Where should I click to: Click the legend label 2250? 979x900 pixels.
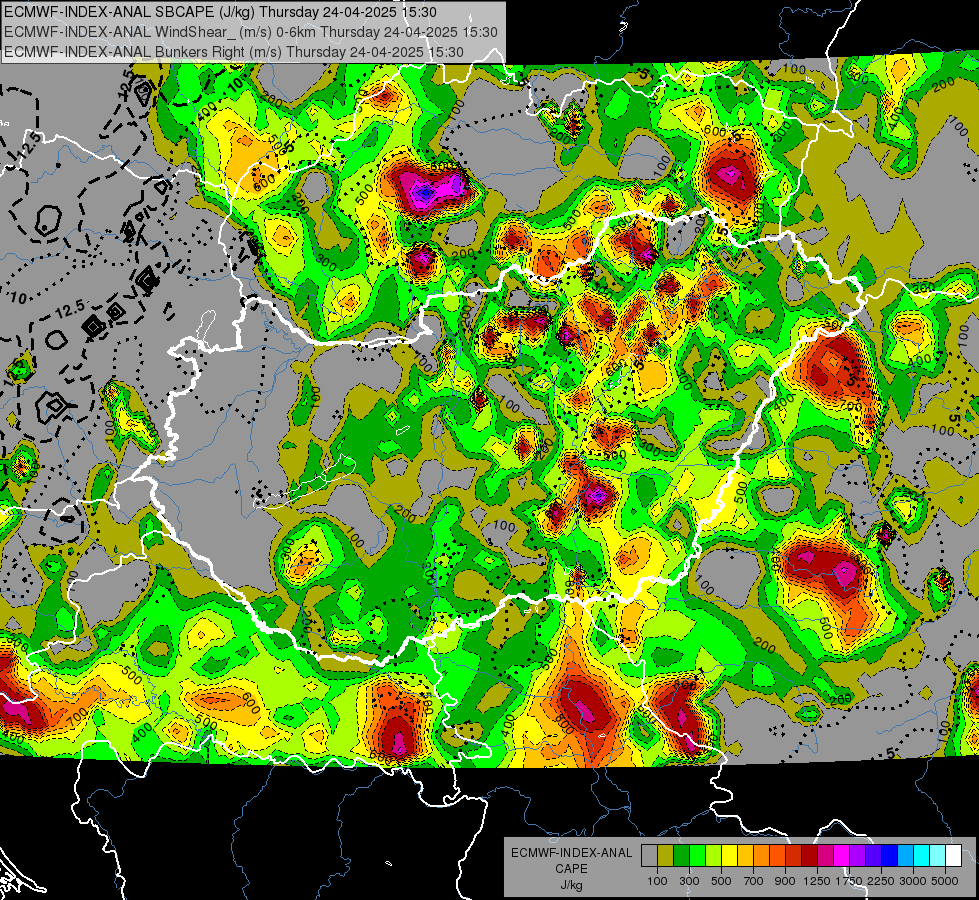click(880, 881)
